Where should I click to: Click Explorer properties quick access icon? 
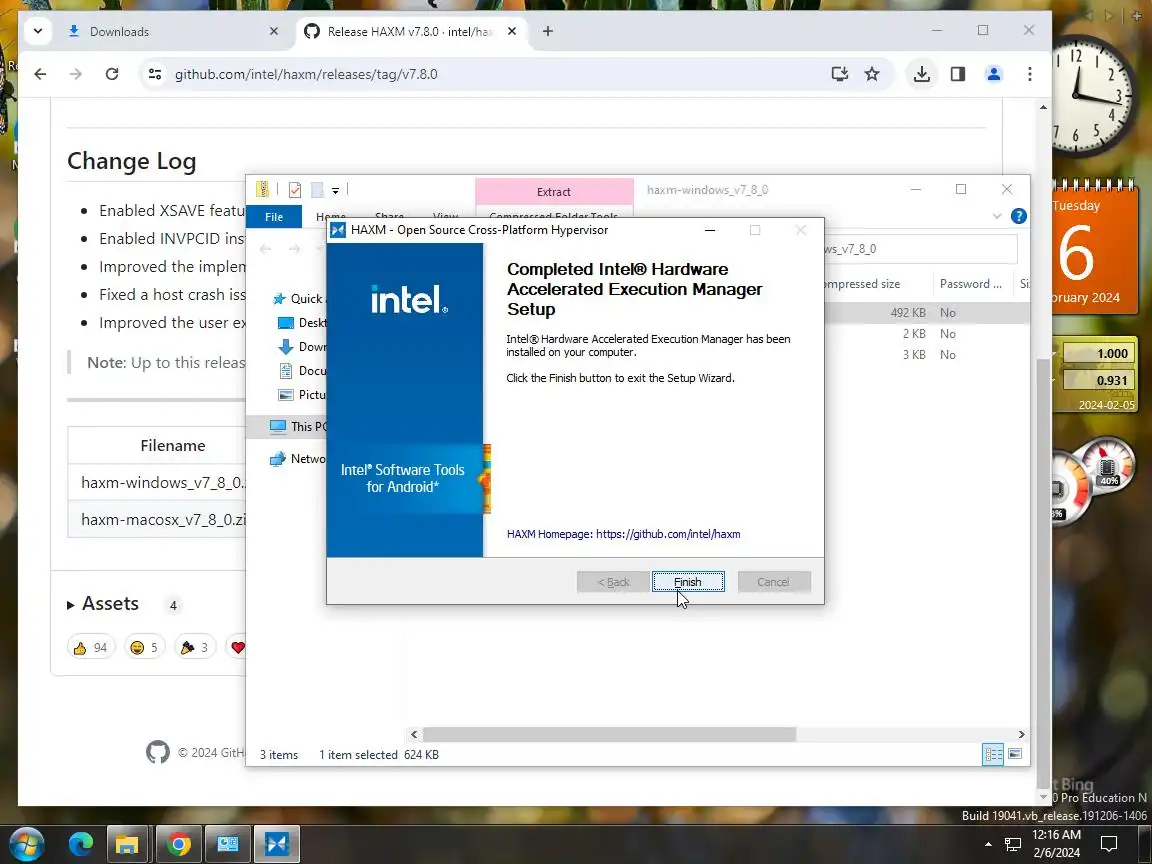coord(295,190)
